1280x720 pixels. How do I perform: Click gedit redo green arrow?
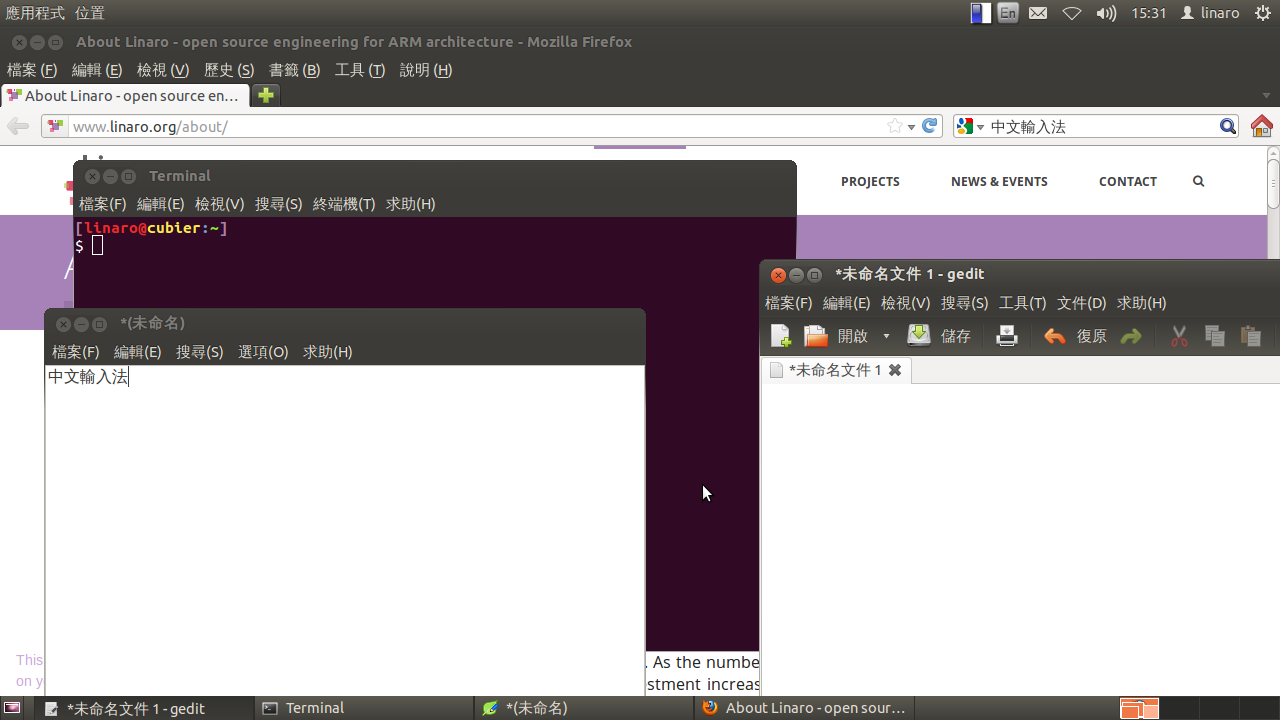click(x=1131, y=336)
